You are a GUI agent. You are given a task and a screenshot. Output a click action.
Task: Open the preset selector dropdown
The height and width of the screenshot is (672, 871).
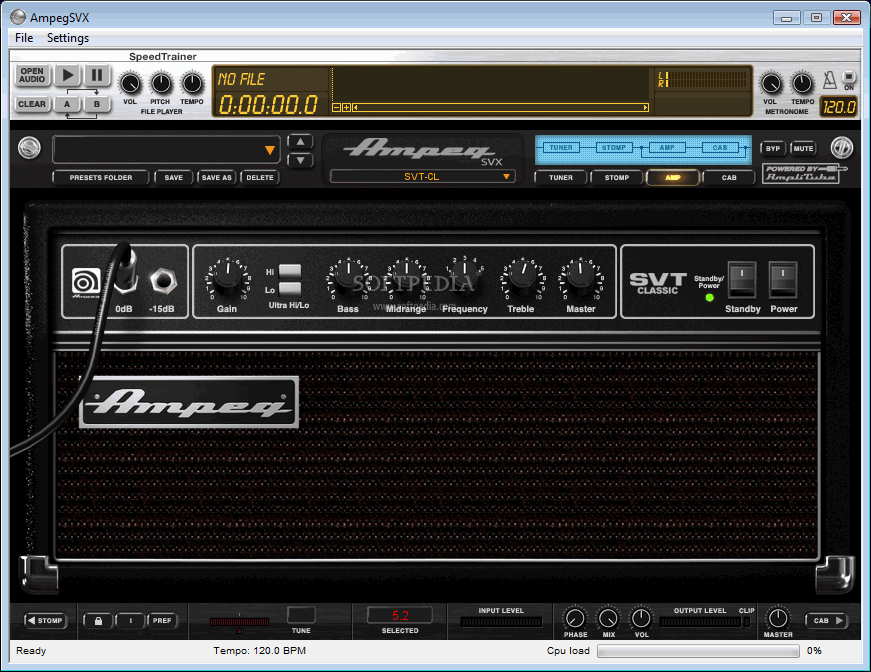coord(166,150)
